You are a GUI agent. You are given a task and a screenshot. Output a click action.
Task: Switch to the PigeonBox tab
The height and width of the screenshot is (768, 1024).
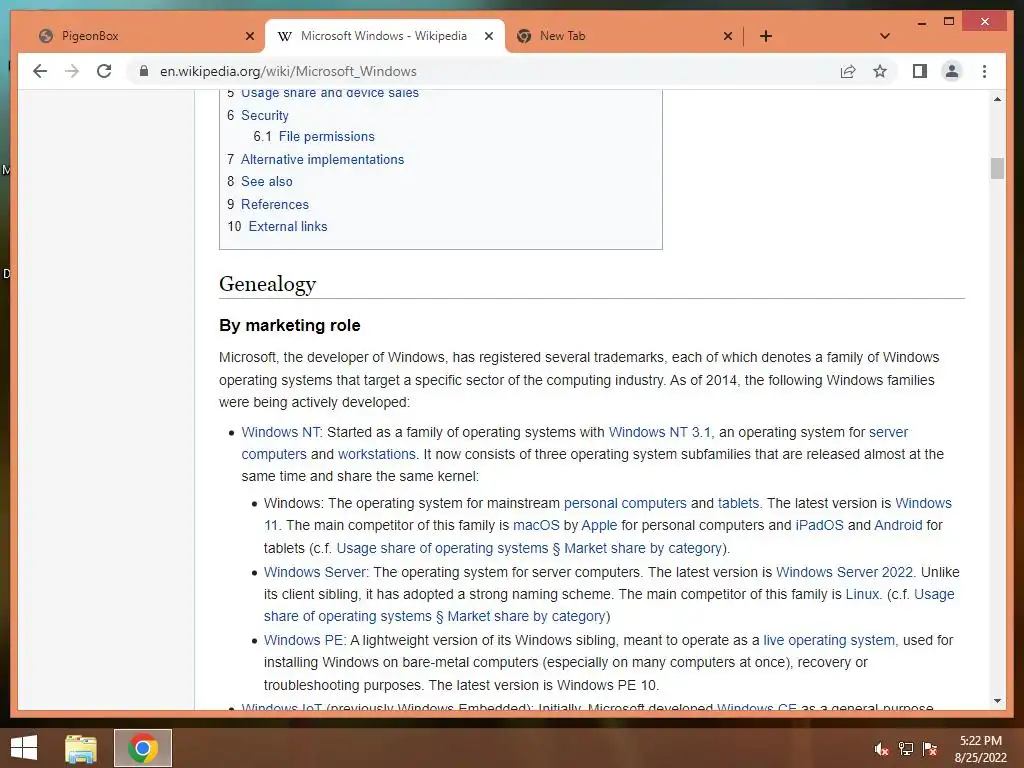pyautogui.click(x=145, y=36)
